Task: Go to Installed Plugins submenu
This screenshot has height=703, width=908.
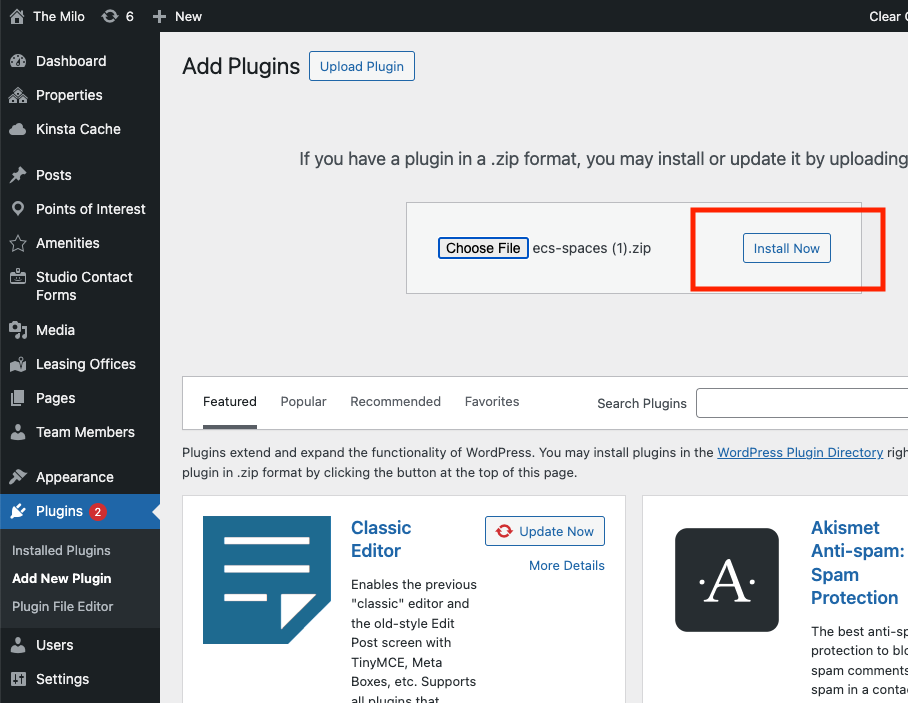Action: [61, 551]
